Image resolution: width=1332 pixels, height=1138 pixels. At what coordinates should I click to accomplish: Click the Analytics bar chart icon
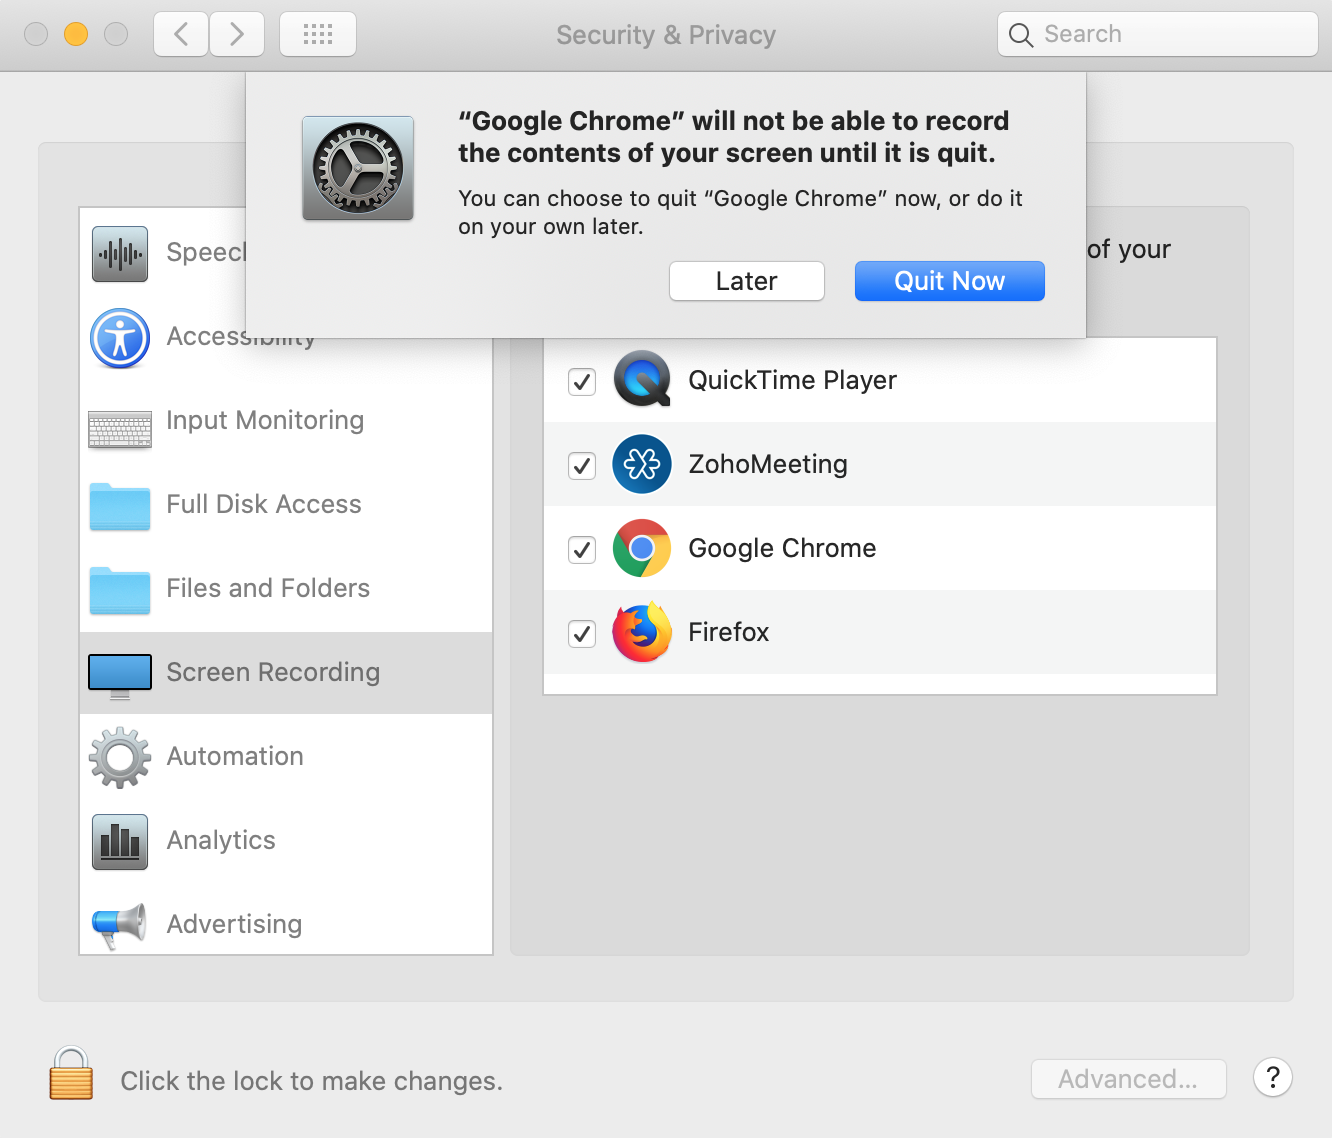click(x=120, y=841)
